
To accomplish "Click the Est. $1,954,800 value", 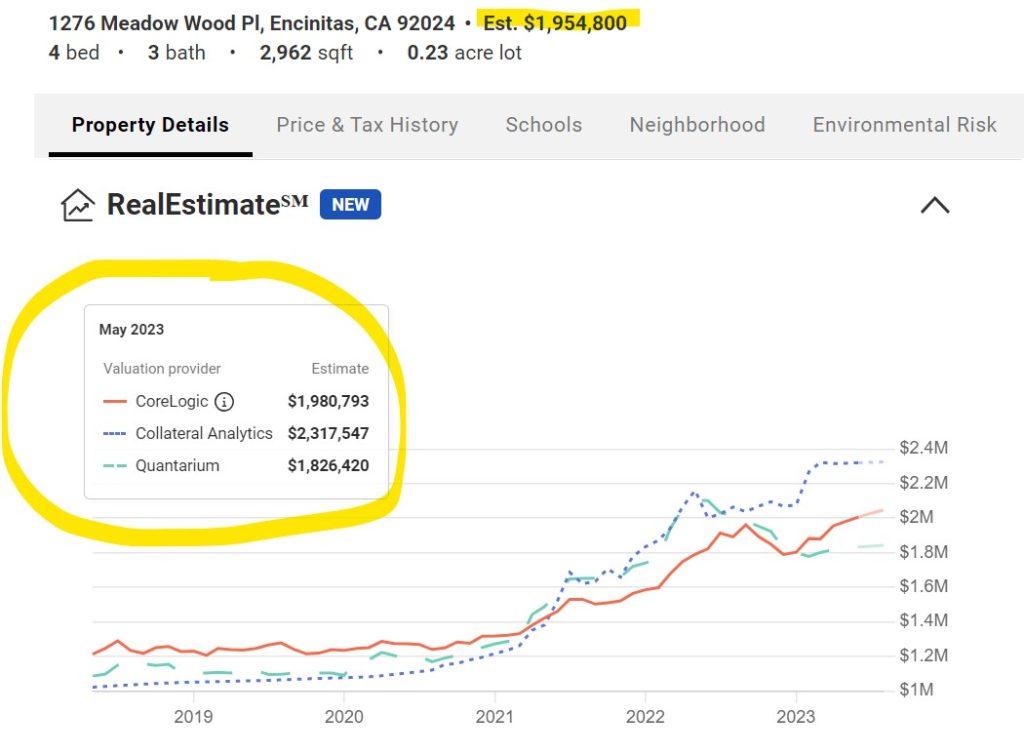I will 555,23.
